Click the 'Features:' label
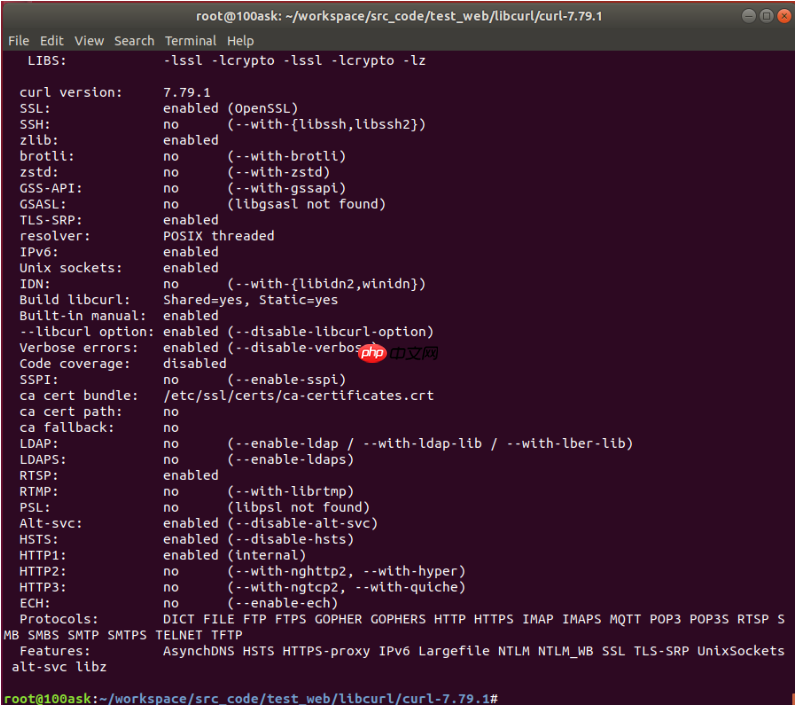 pos(55,651)
